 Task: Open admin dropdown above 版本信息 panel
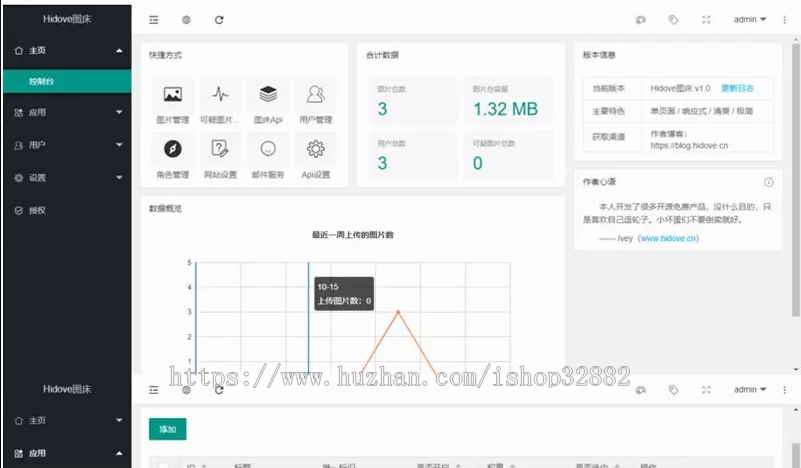tap(750, 19)
